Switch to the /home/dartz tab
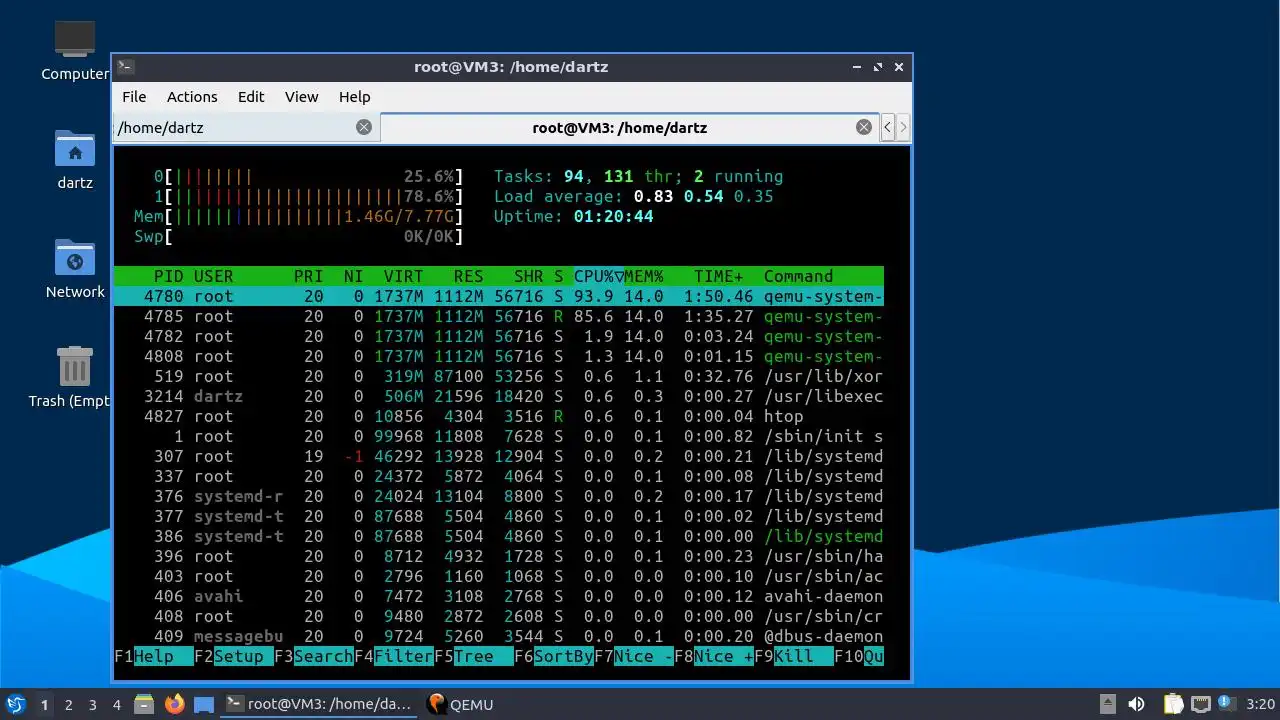 (x=246, y=127)
